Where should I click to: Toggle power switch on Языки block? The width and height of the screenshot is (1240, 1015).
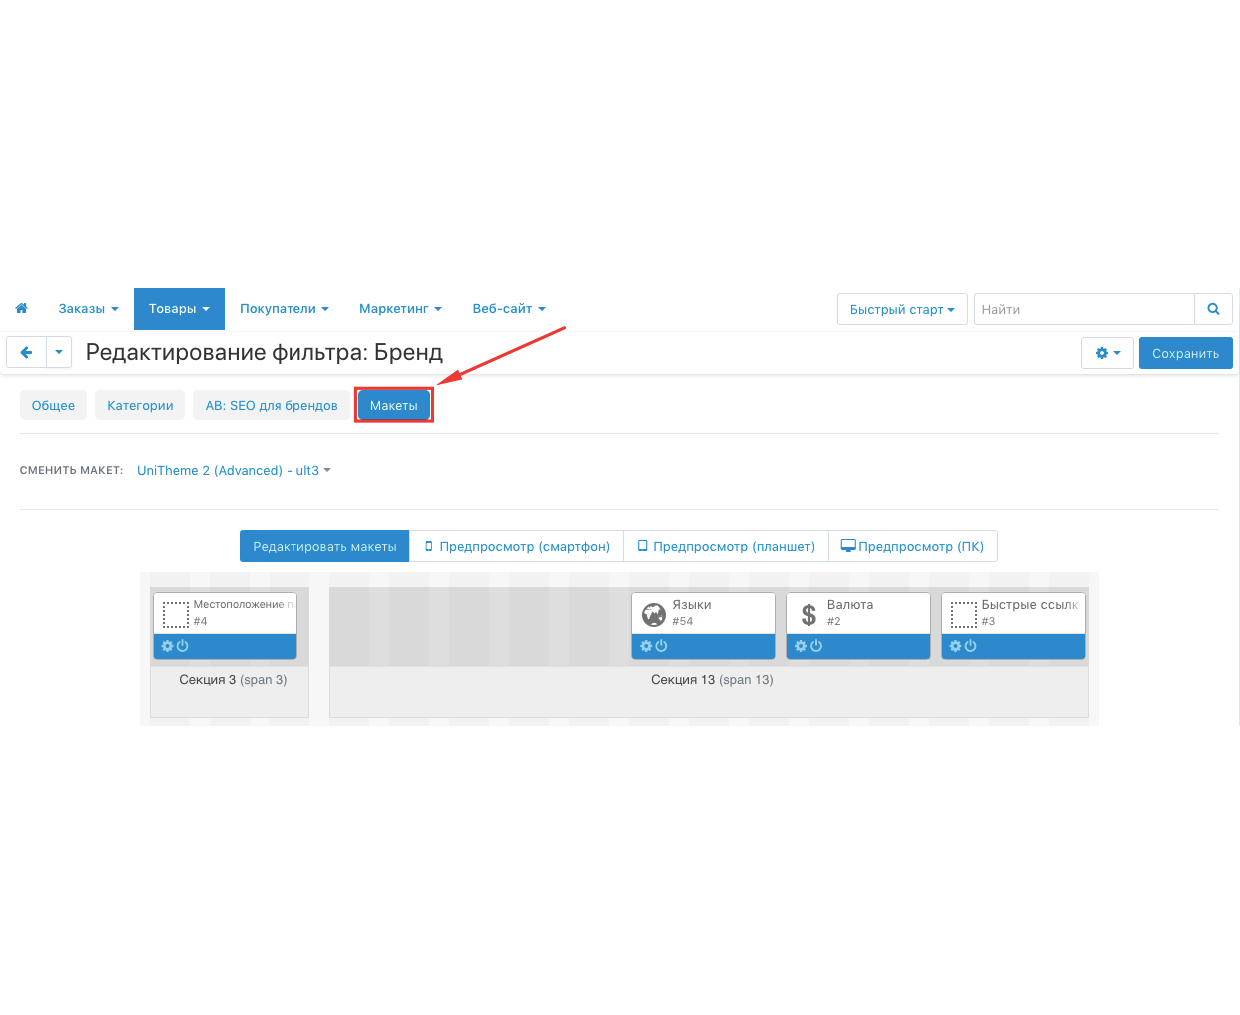point(661,646)
